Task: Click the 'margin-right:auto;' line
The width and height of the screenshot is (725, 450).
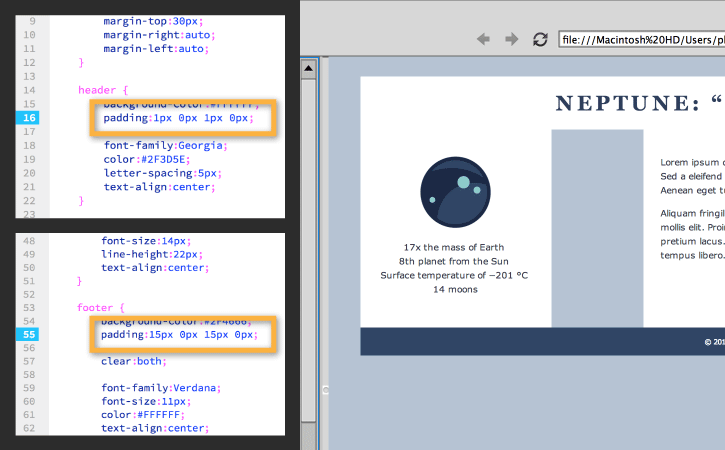Action: 160,35
